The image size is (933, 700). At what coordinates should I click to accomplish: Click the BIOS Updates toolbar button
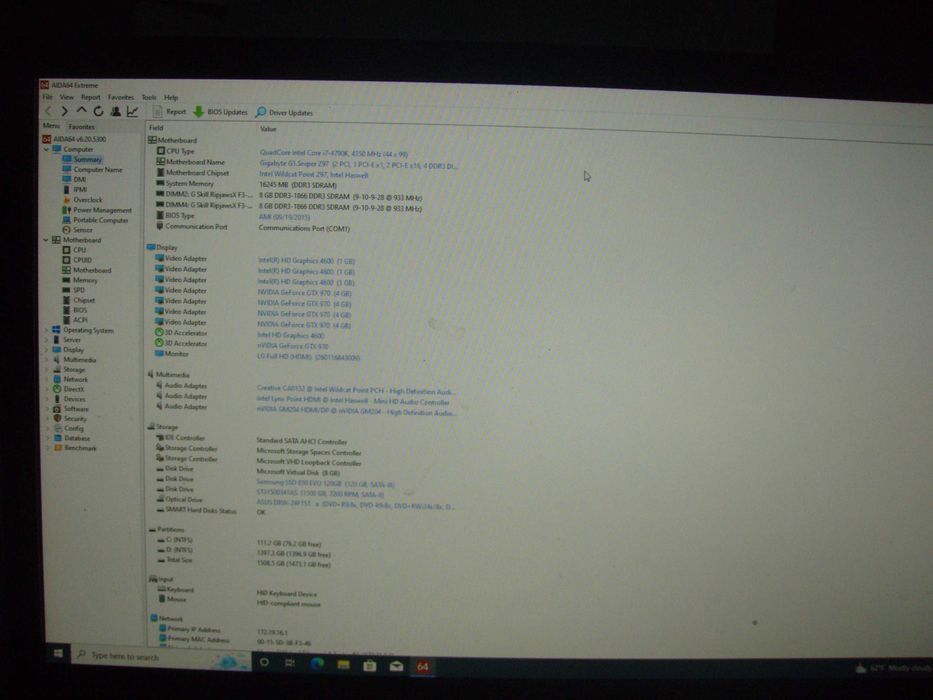[x=221, y=112]
